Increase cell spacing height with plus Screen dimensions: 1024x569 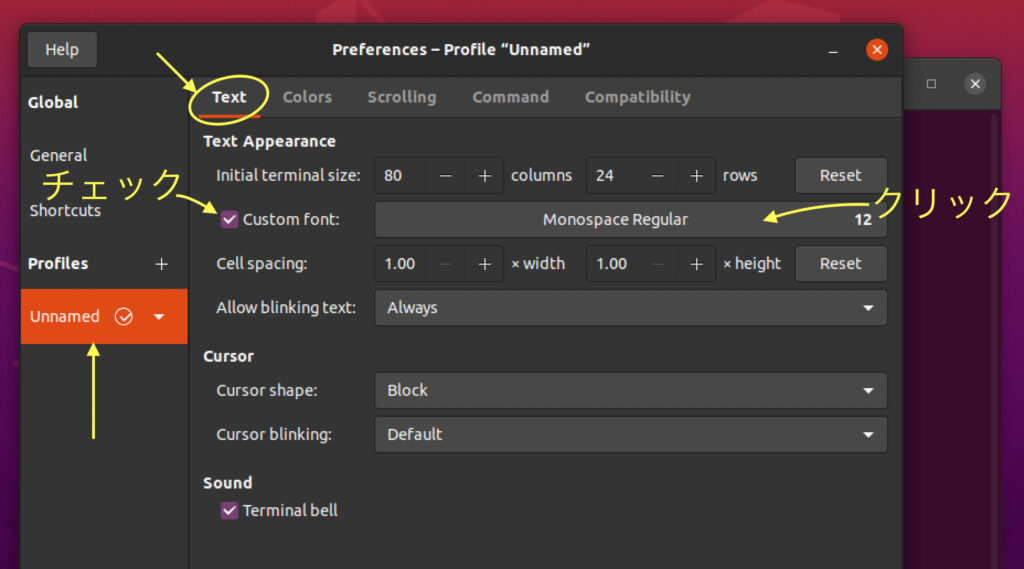696,264
